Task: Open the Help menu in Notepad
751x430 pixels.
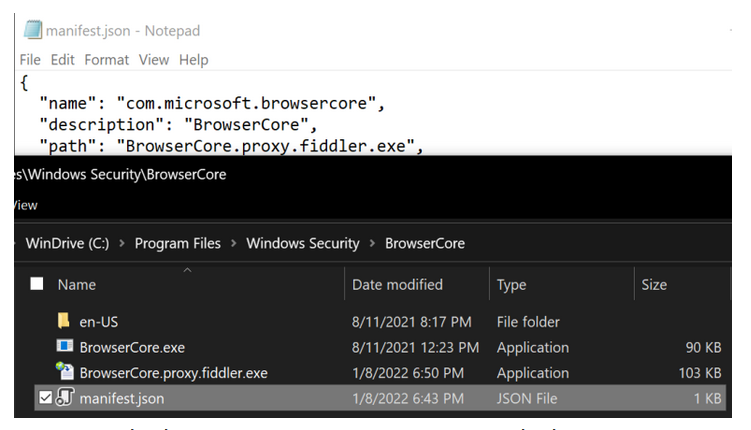Action: click(x=193, y=60)
